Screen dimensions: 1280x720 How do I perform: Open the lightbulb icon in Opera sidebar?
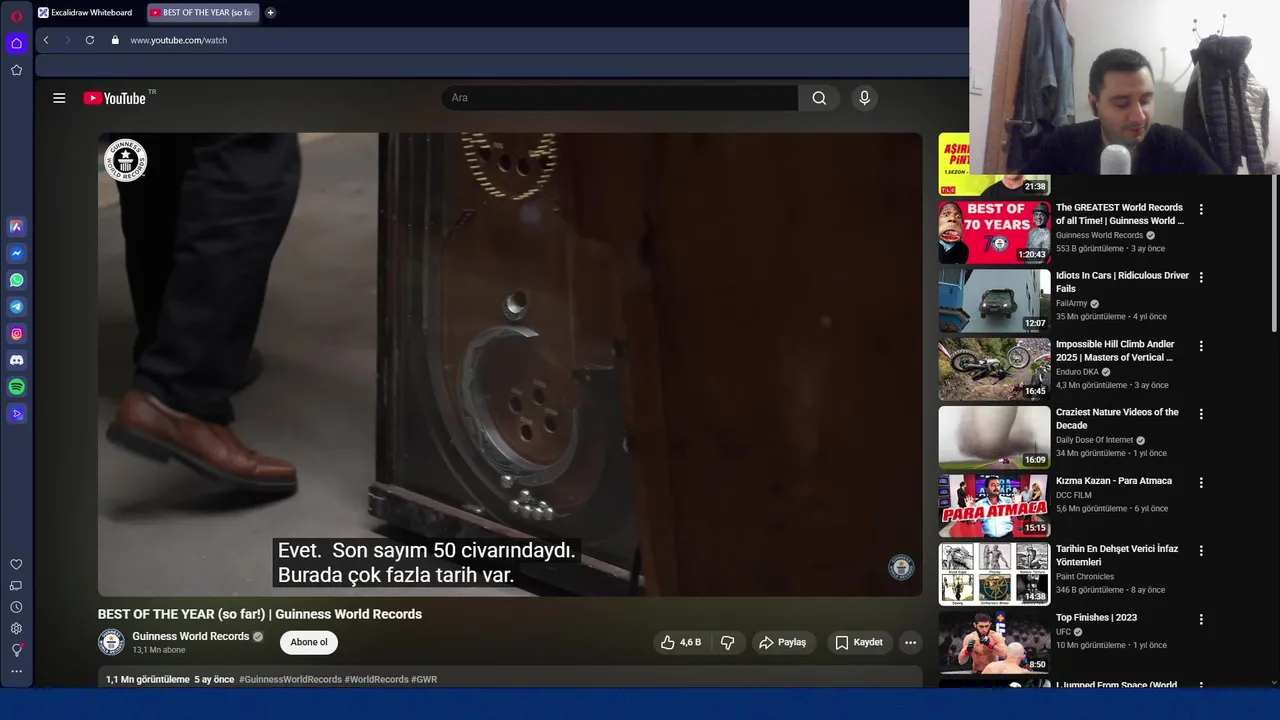tap(16, 650)
